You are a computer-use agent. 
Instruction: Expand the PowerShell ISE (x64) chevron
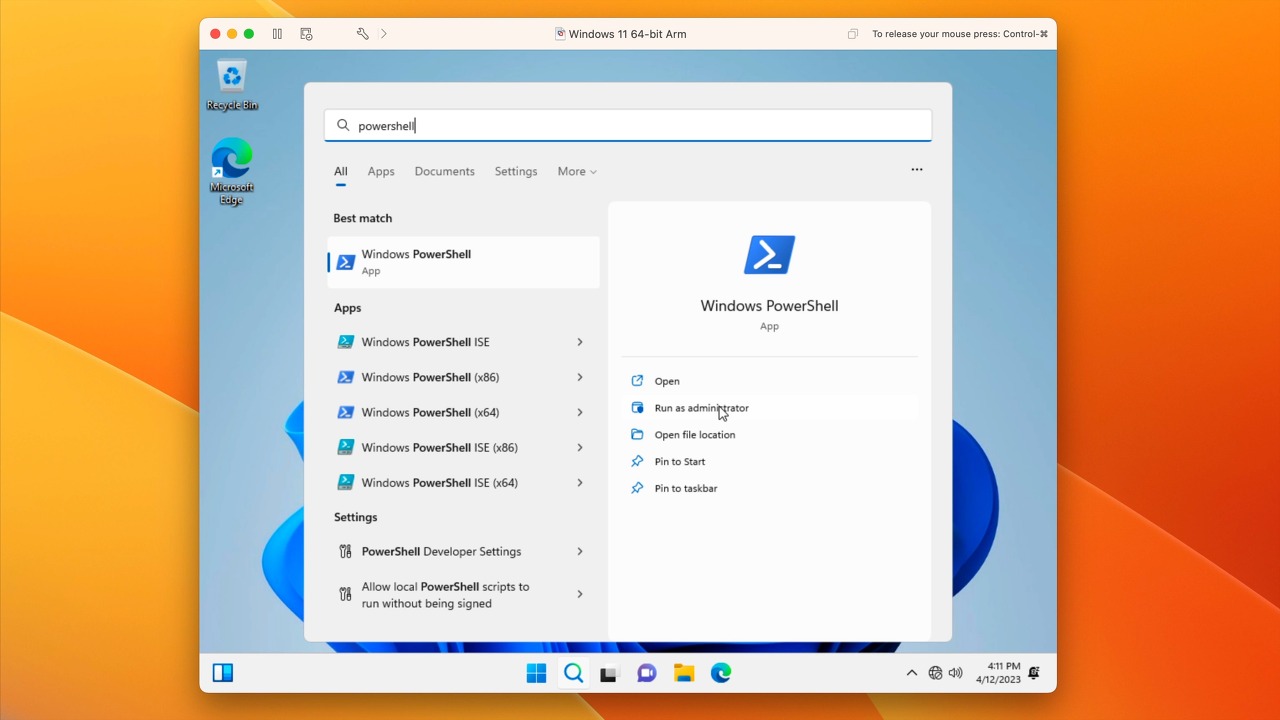coord(580,482)
